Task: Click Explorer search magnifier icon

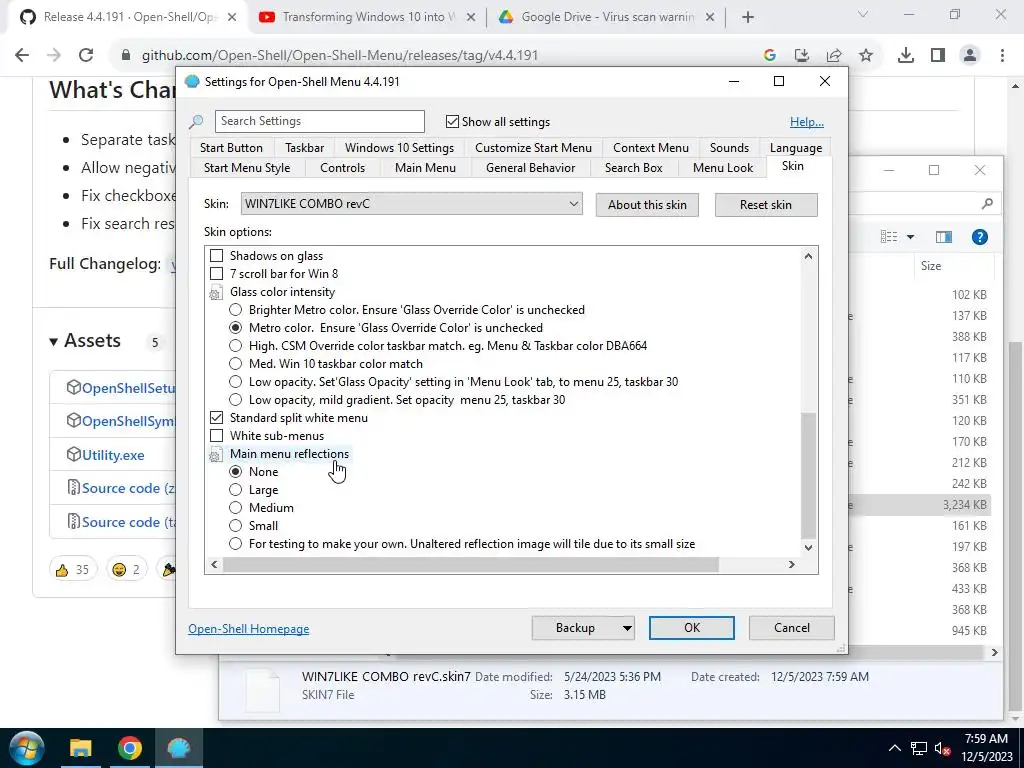Action: [x=987, y=204]
